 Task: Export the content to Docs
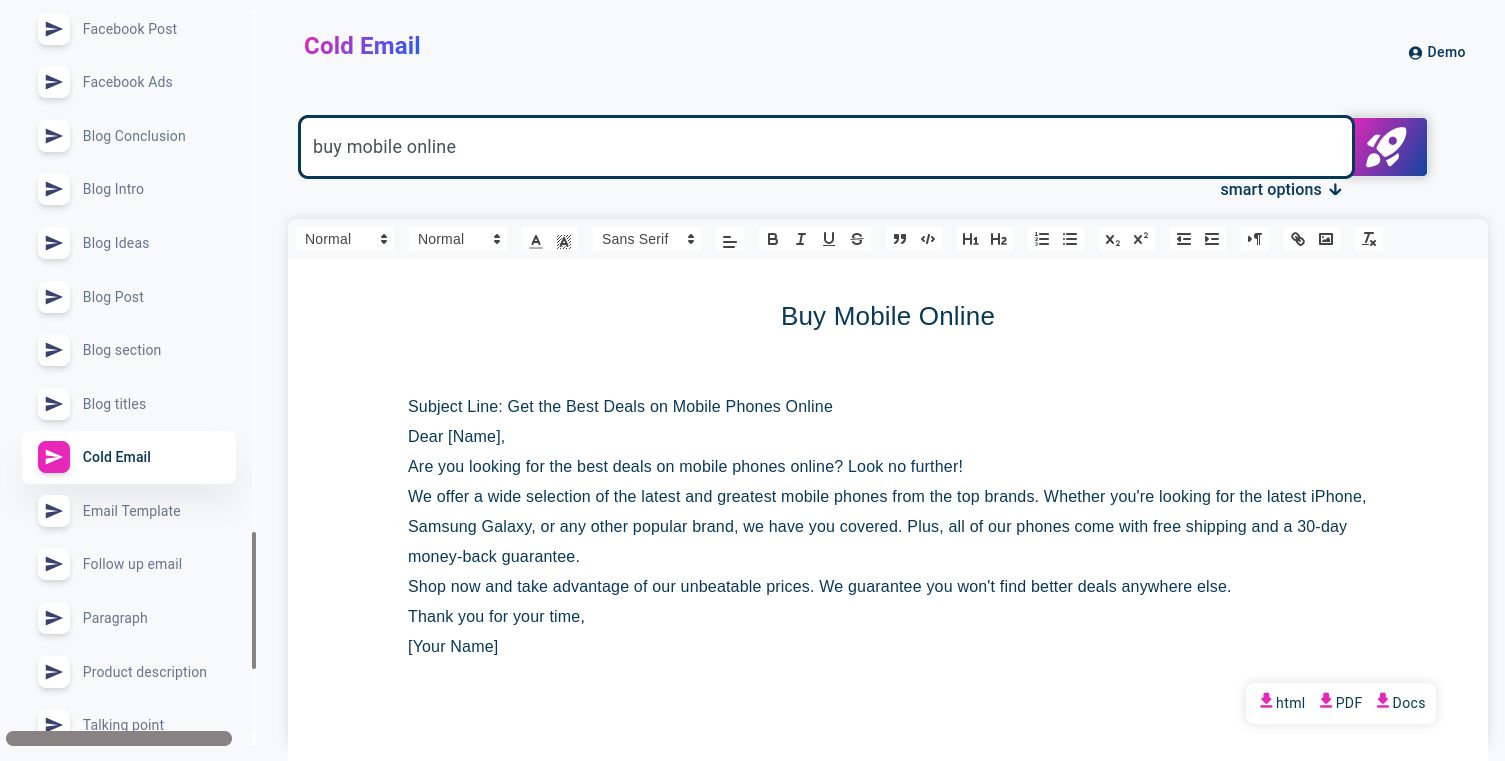1401,702
